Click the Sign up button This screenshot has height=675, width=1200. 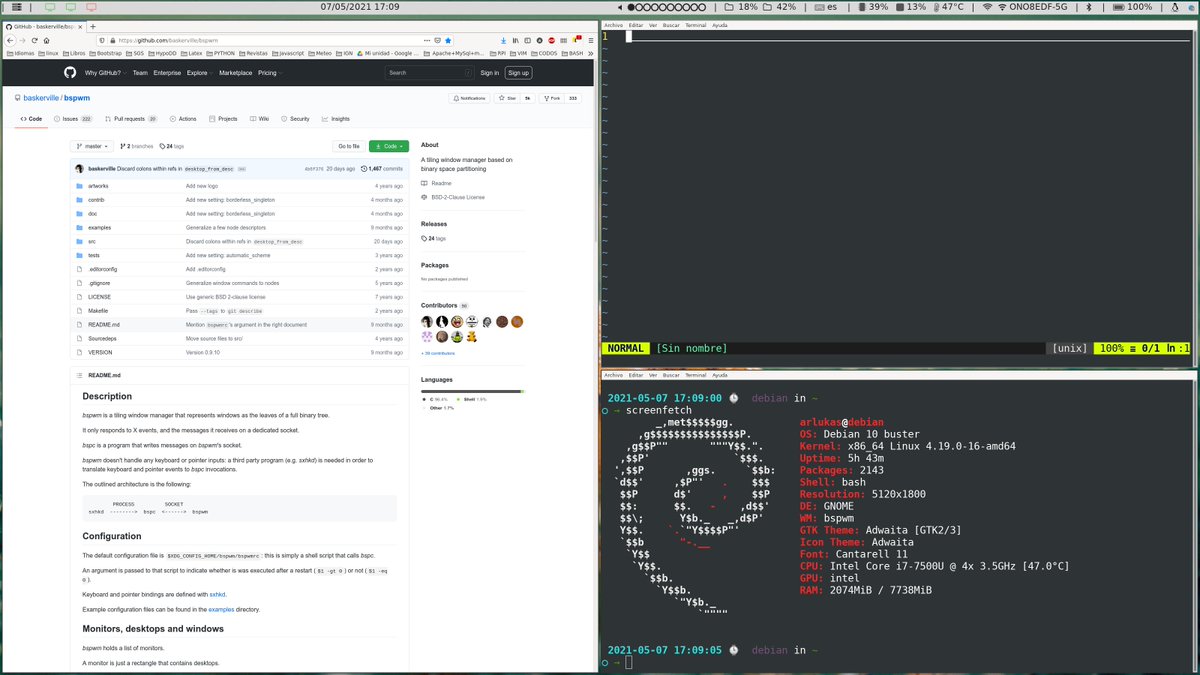tap(518, 72)
